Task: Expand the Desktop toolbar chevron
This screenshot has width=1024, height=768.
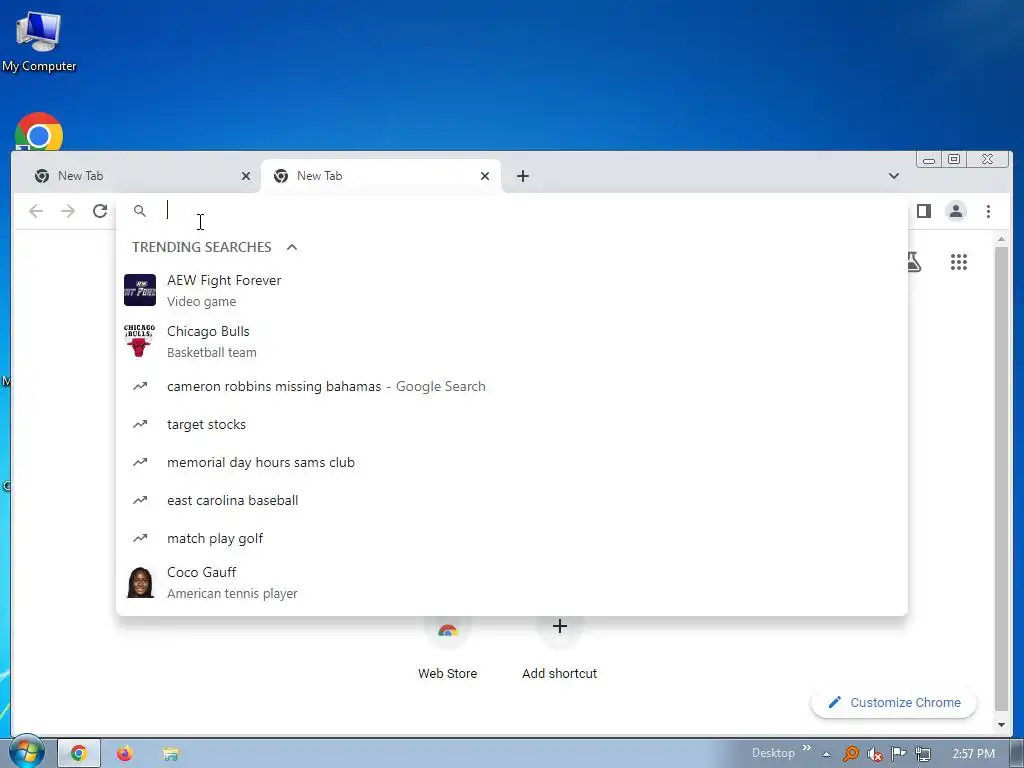Action: pyautogui.click(x=807, y=748)
